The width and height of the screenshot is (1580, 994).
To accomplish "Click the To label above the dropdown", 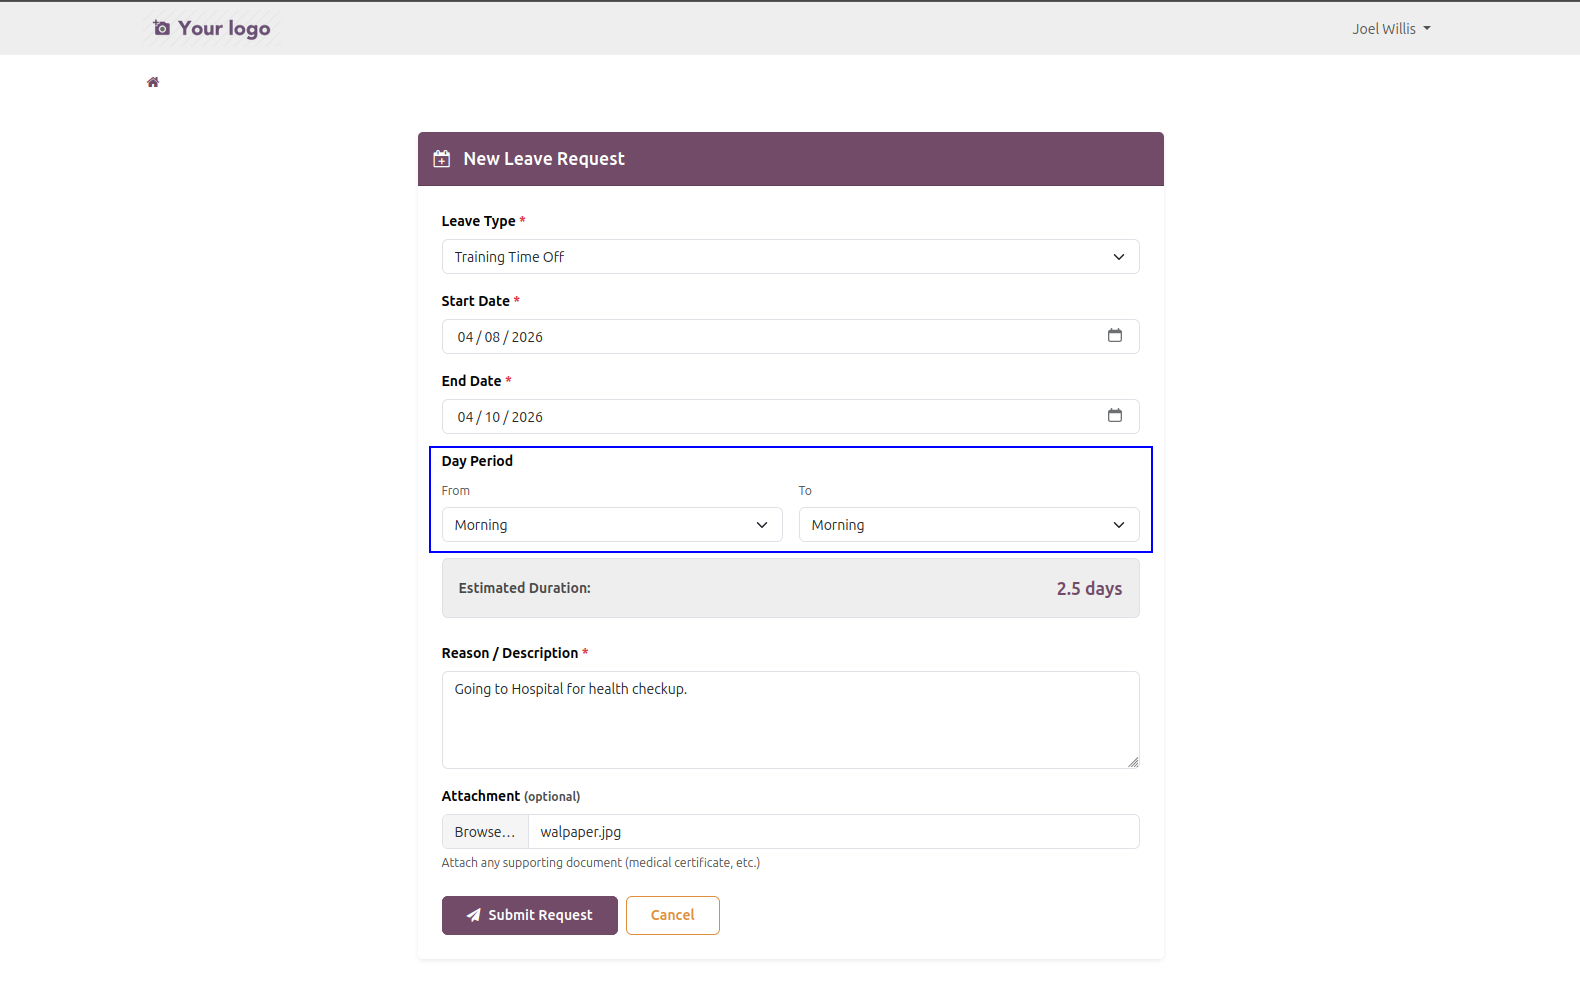I will click(805, 491).
